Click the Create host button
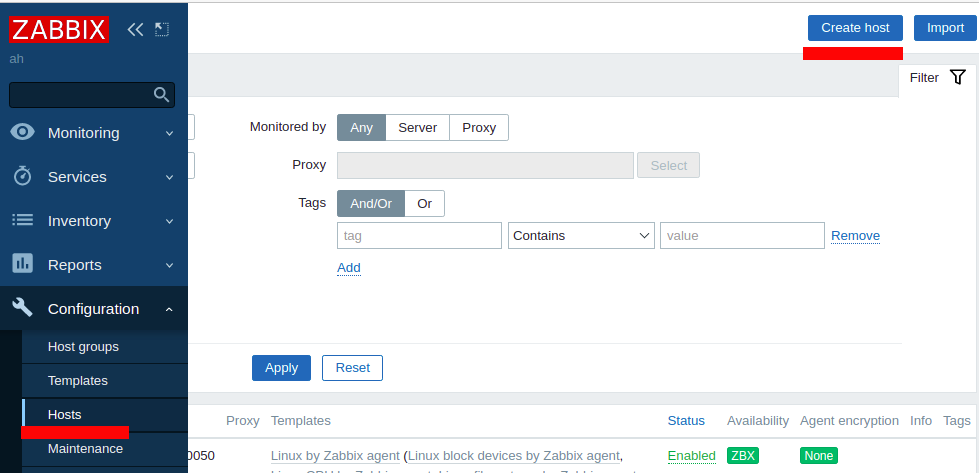The width and height of the screenshot is (979, 473). pyautogui.click(x=855, y=28)
